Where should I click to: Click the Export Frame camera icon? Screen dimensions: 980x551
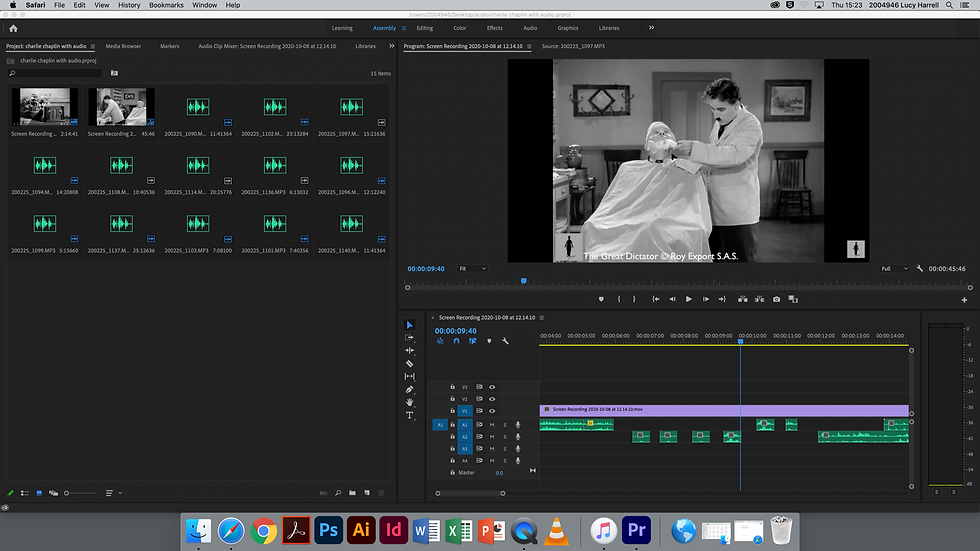pos(776,299)
